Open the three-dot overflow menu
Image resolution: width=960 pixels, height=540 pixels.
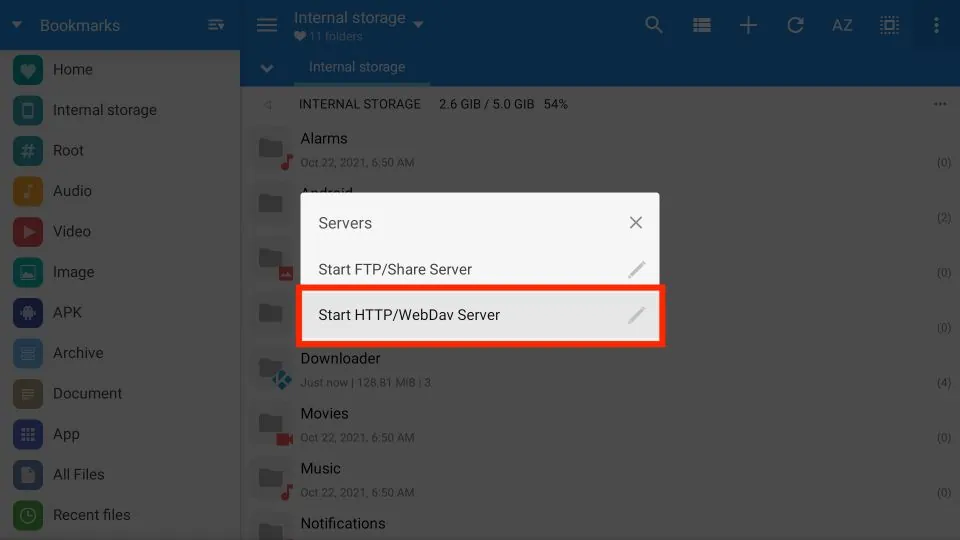[x=936, y=25]
